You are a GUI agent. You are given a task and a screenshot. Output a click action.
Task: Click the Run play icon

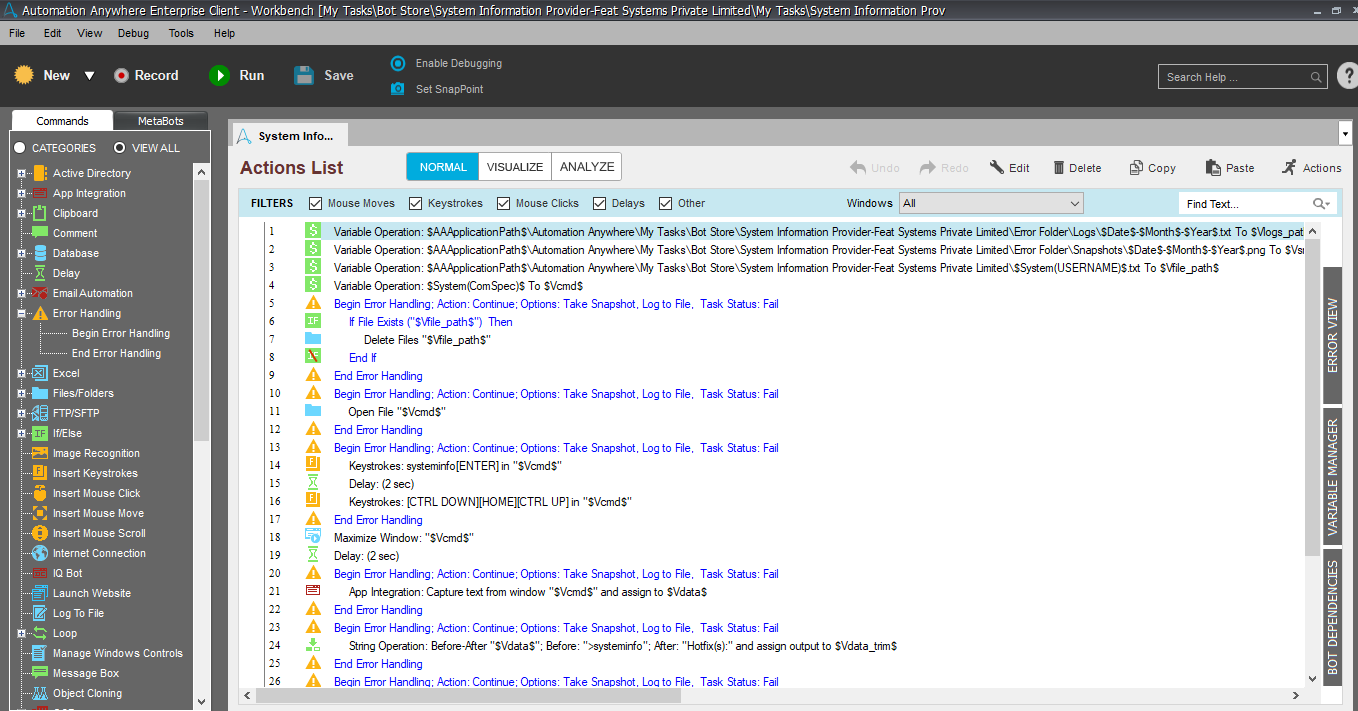point(219,76)
